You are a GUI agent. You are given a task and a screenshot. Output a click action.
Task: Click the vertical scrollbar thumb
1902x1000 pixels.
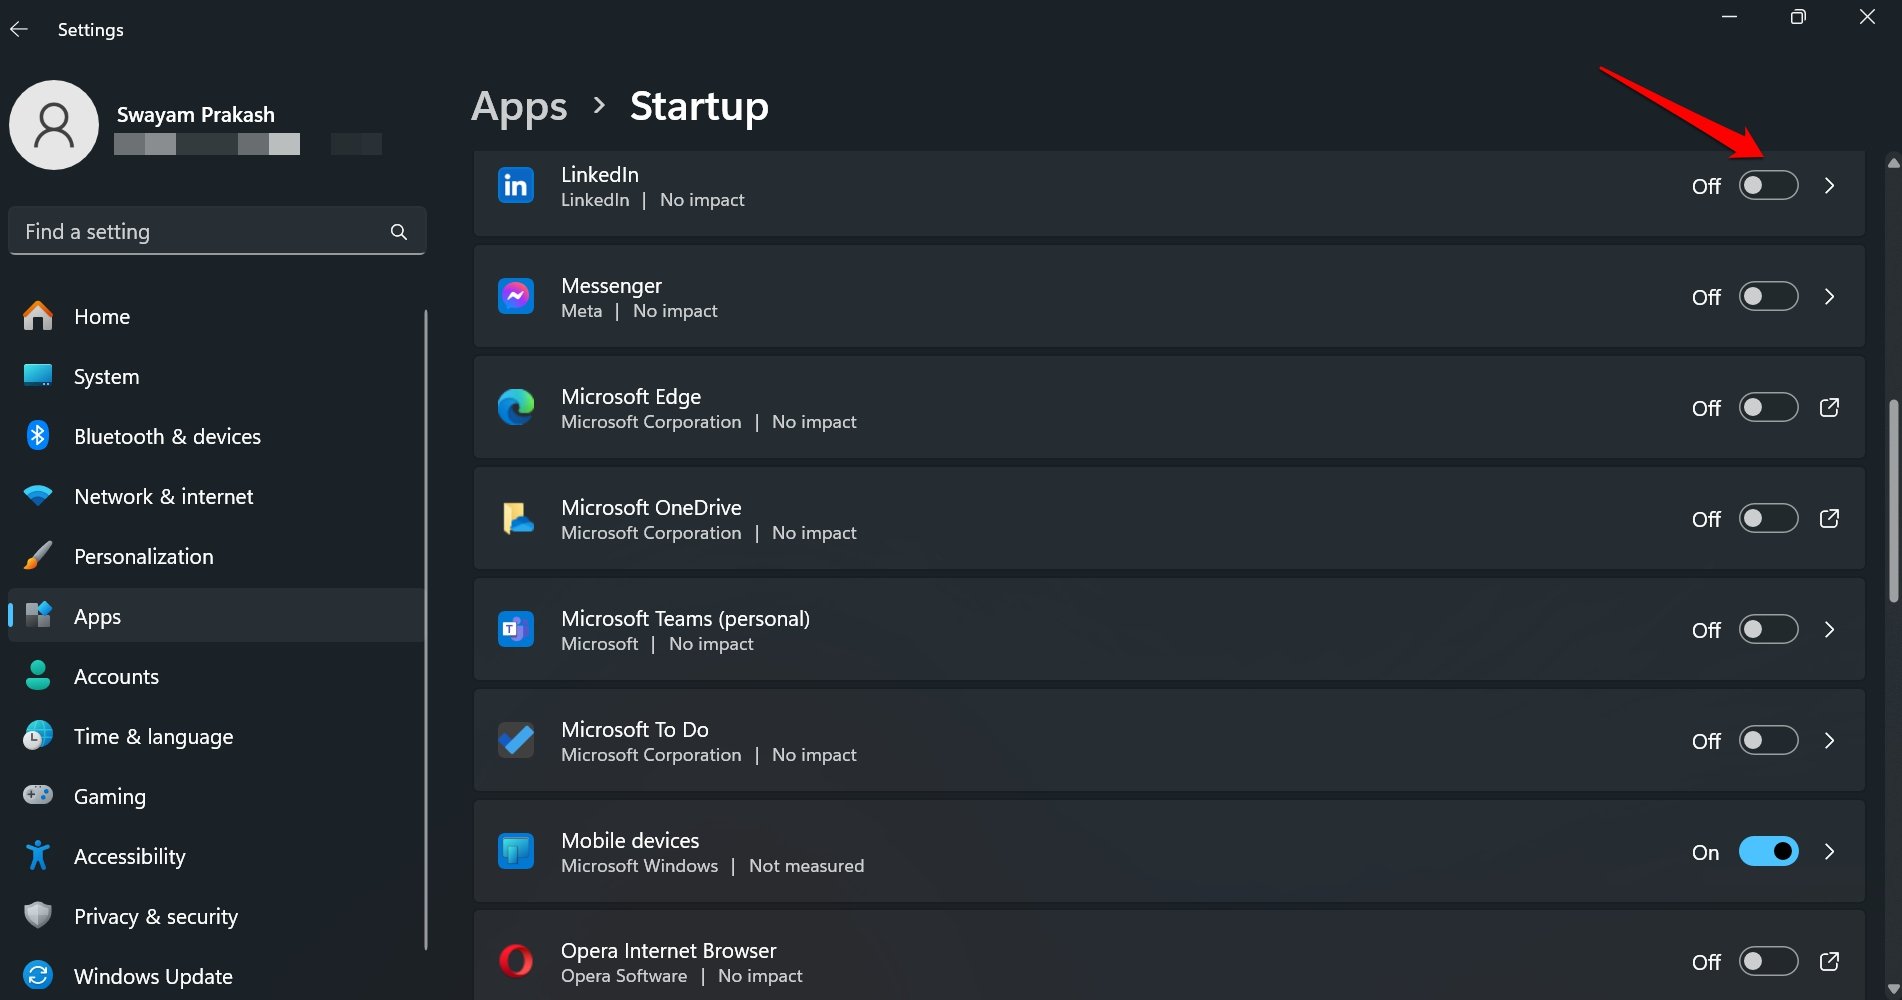coord(1893,500)
